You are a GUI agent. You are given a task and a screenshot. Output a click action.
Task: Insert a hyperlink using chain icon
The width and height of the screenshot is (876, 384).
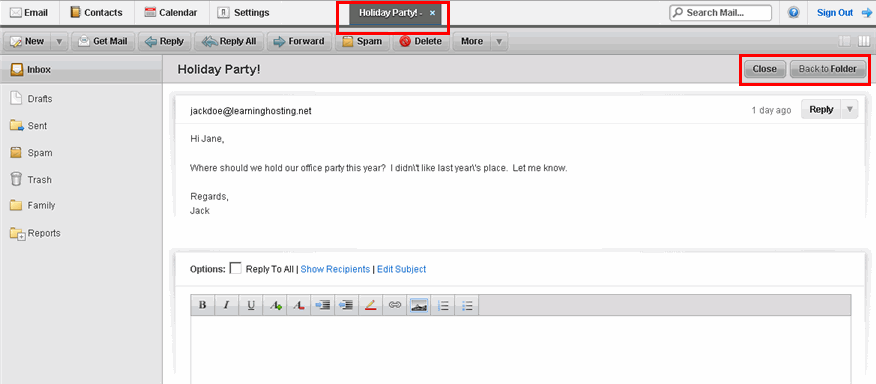click(395, 305)
